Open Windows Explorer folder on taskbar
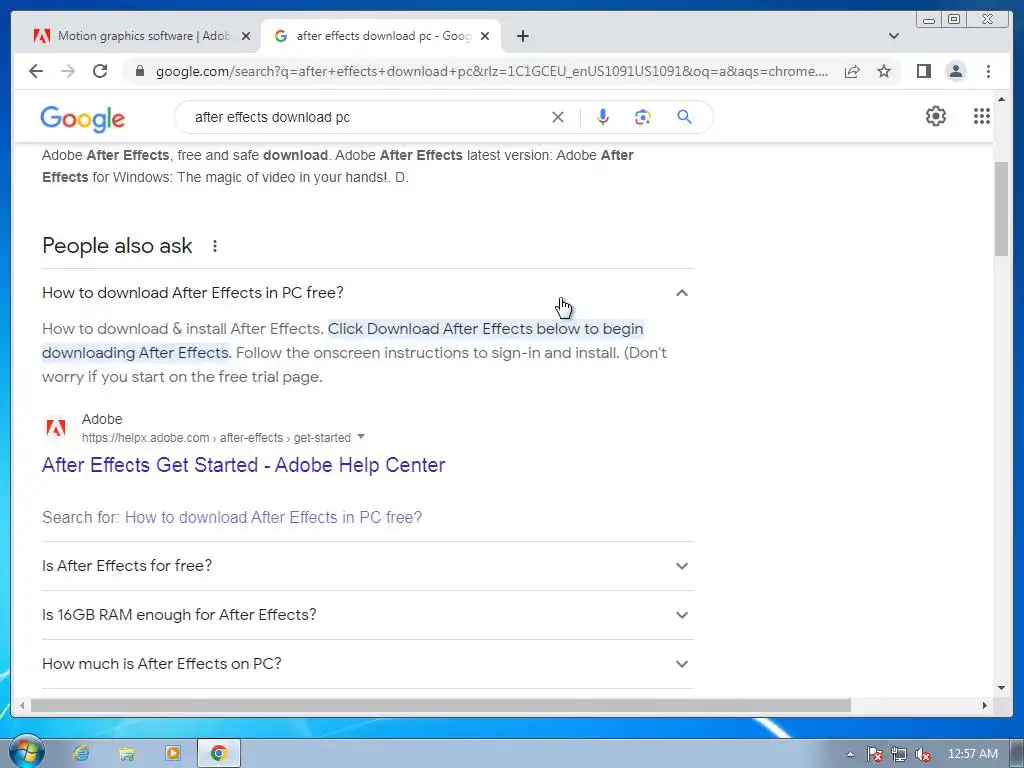1024x768 pixels. (127, 754)
